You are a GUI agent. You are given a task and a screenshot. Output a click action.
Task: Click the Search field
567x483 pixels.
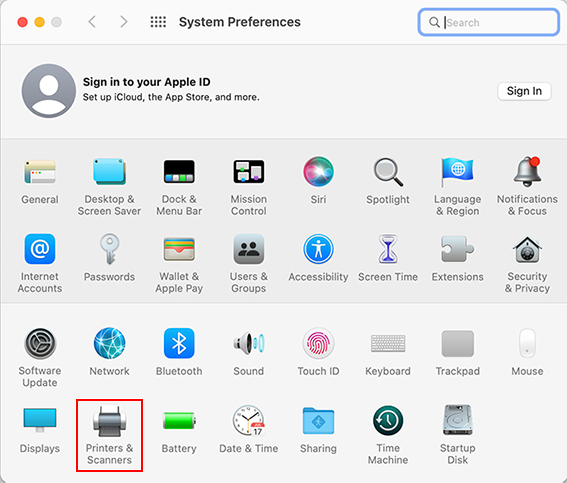(x=489, y=22)
